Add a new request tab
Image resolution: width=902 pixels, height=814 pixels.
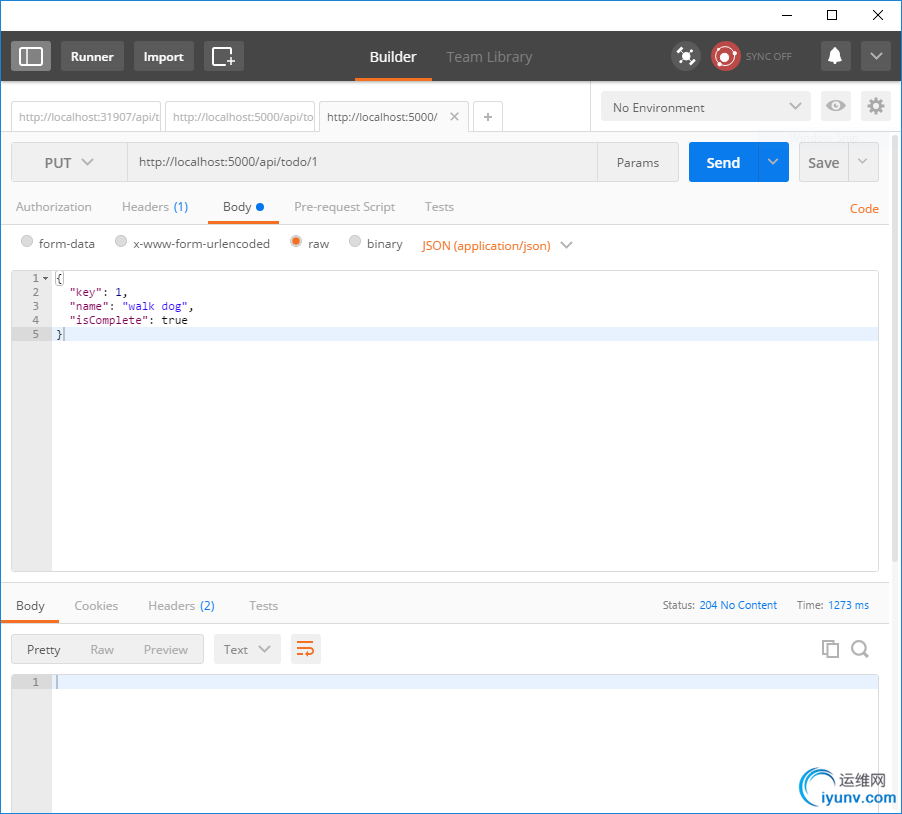click(x=488, y=117)
